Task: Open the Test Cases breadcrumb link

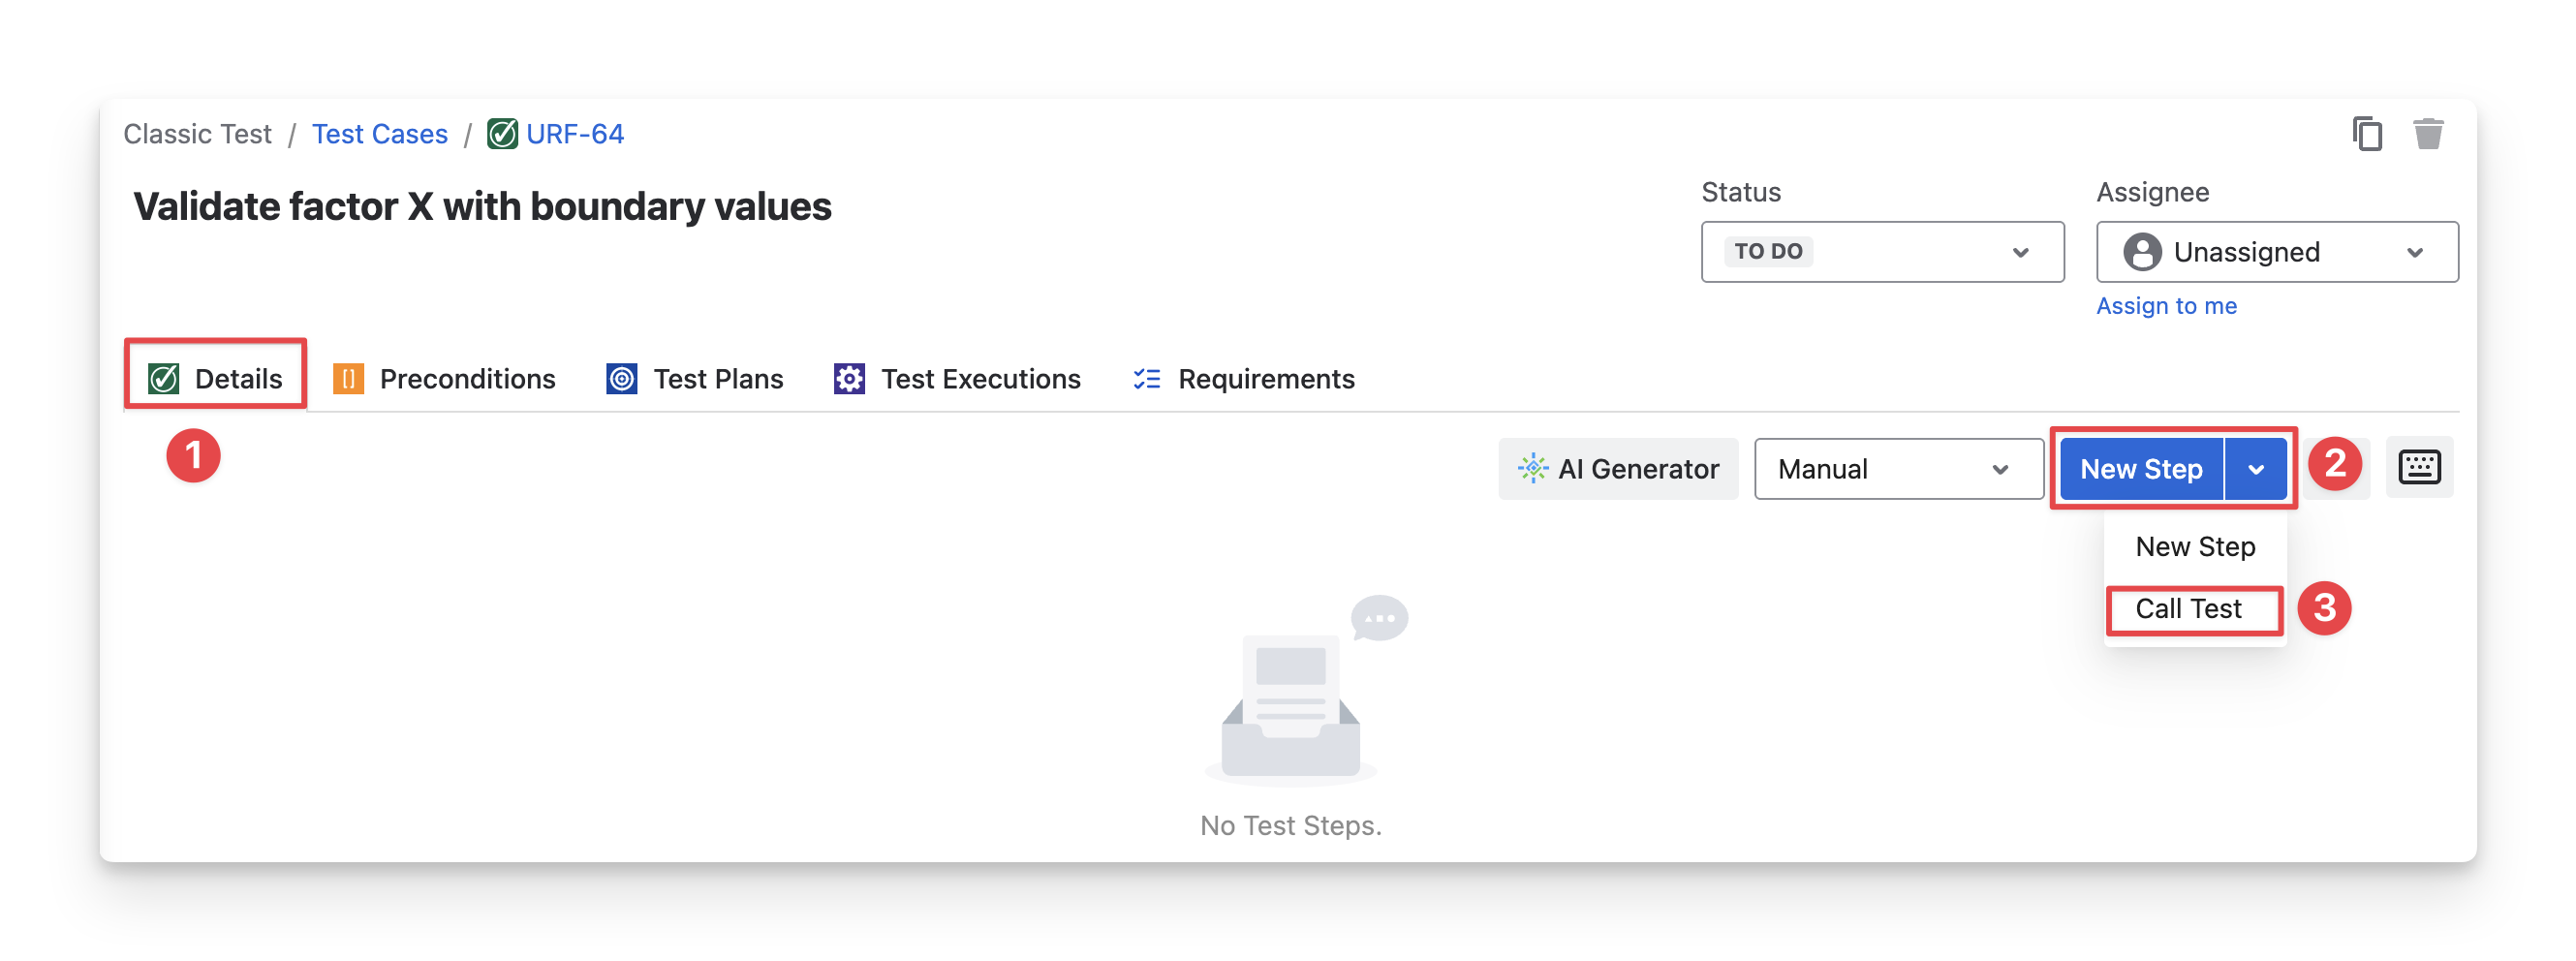Action: pyautogui.click(x=379, y=134)
